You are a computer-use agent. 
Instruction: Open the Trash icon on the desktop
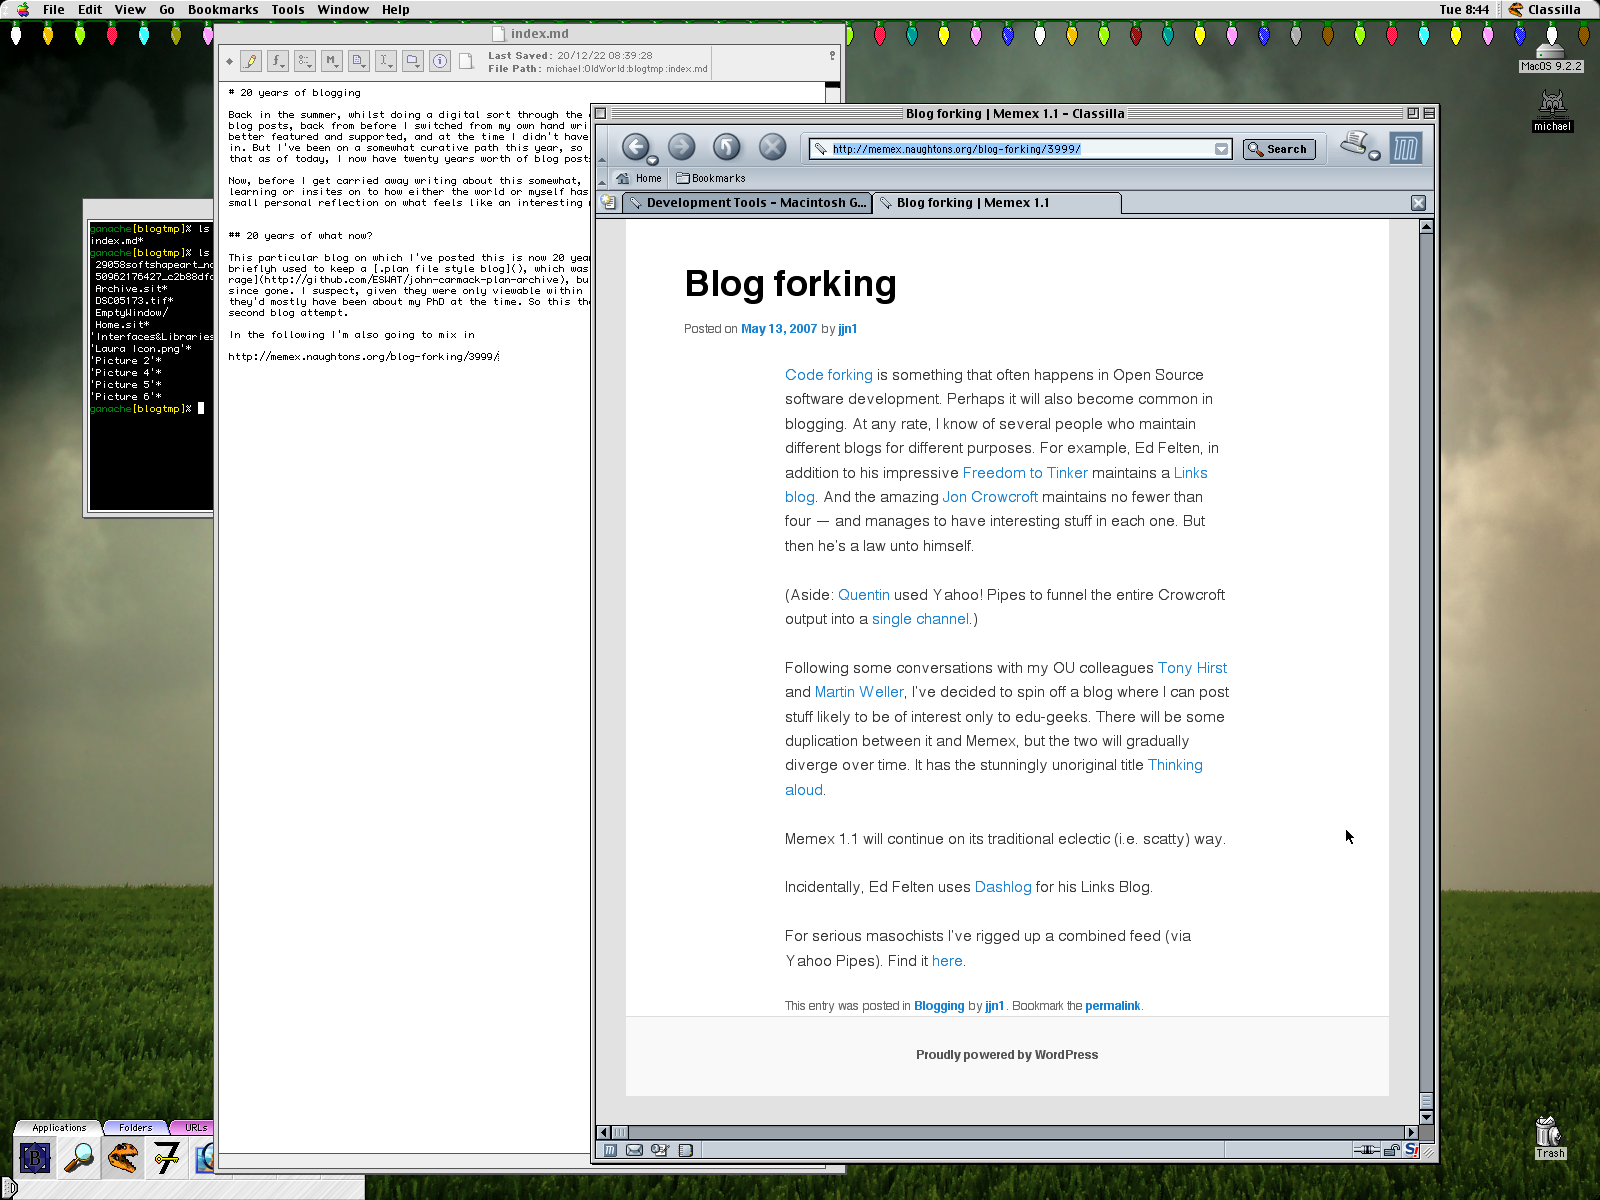(x=1550, y=1137)
